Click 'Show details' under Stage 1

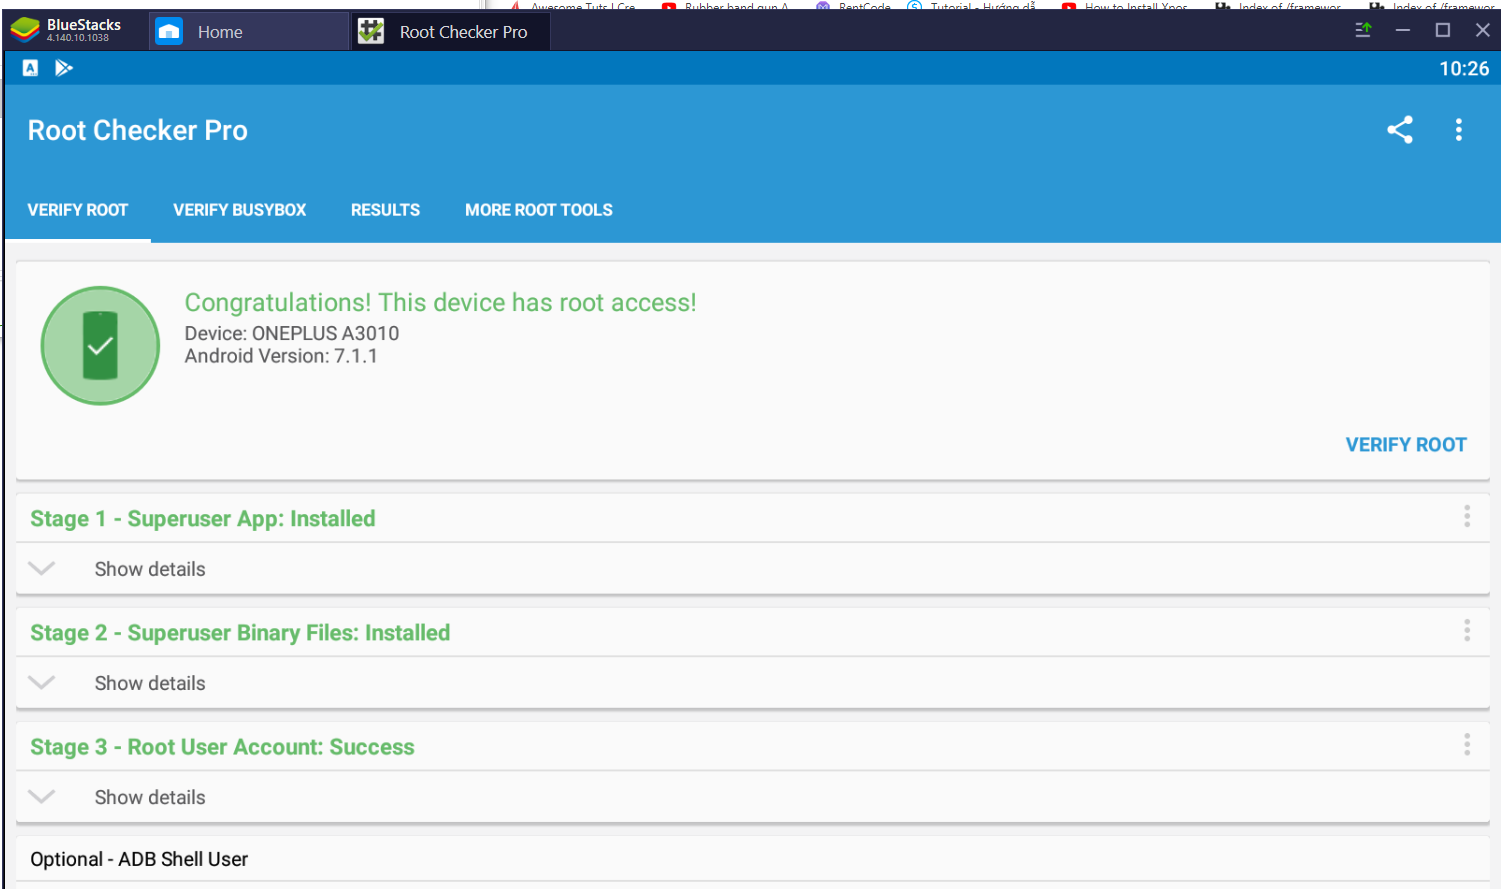click(150, 569)
